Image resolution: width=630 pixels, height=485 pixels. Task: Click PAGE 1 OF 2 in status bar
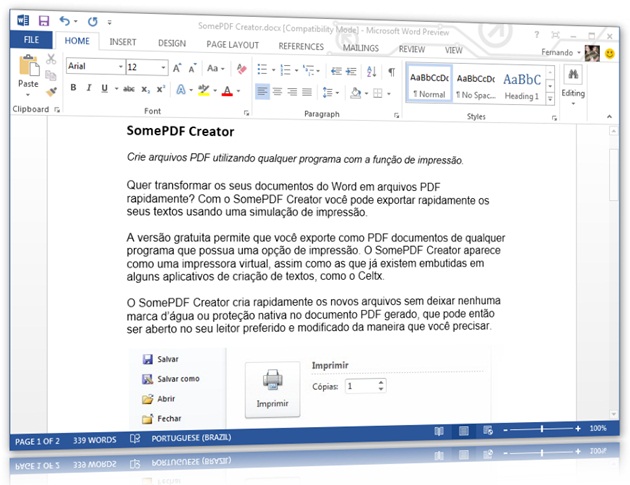[37, 441]
